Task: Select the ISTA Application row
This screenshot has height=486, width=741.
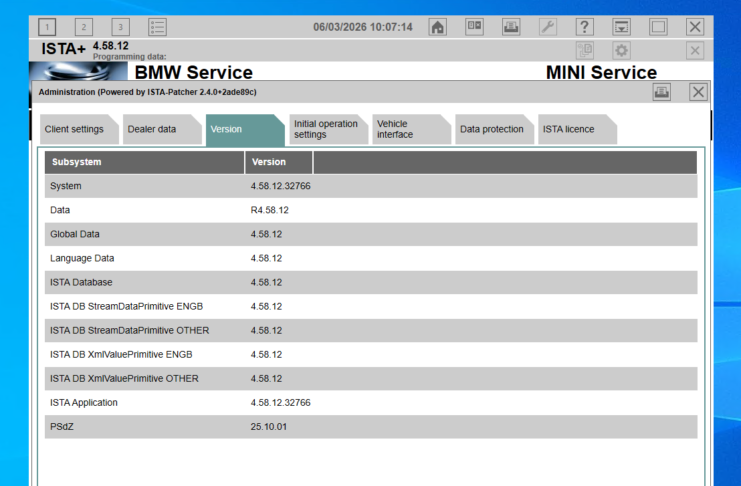Action: click(371, 403)
